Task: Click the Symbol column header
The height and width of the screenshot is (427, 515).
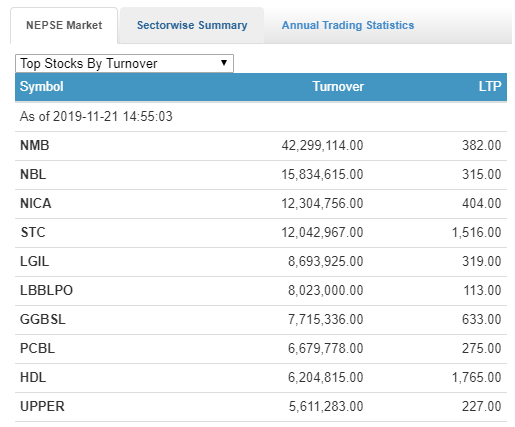Action: pos(42,87)
